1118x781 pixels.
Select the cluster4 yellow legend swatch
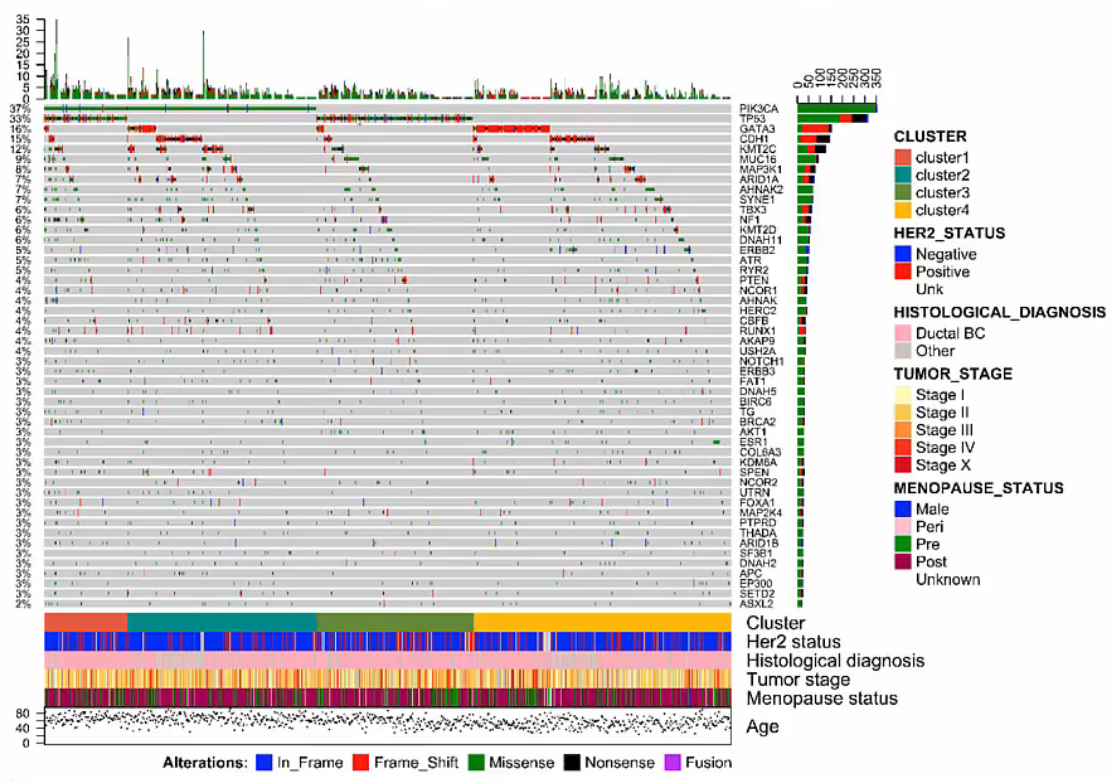point(902,210)
